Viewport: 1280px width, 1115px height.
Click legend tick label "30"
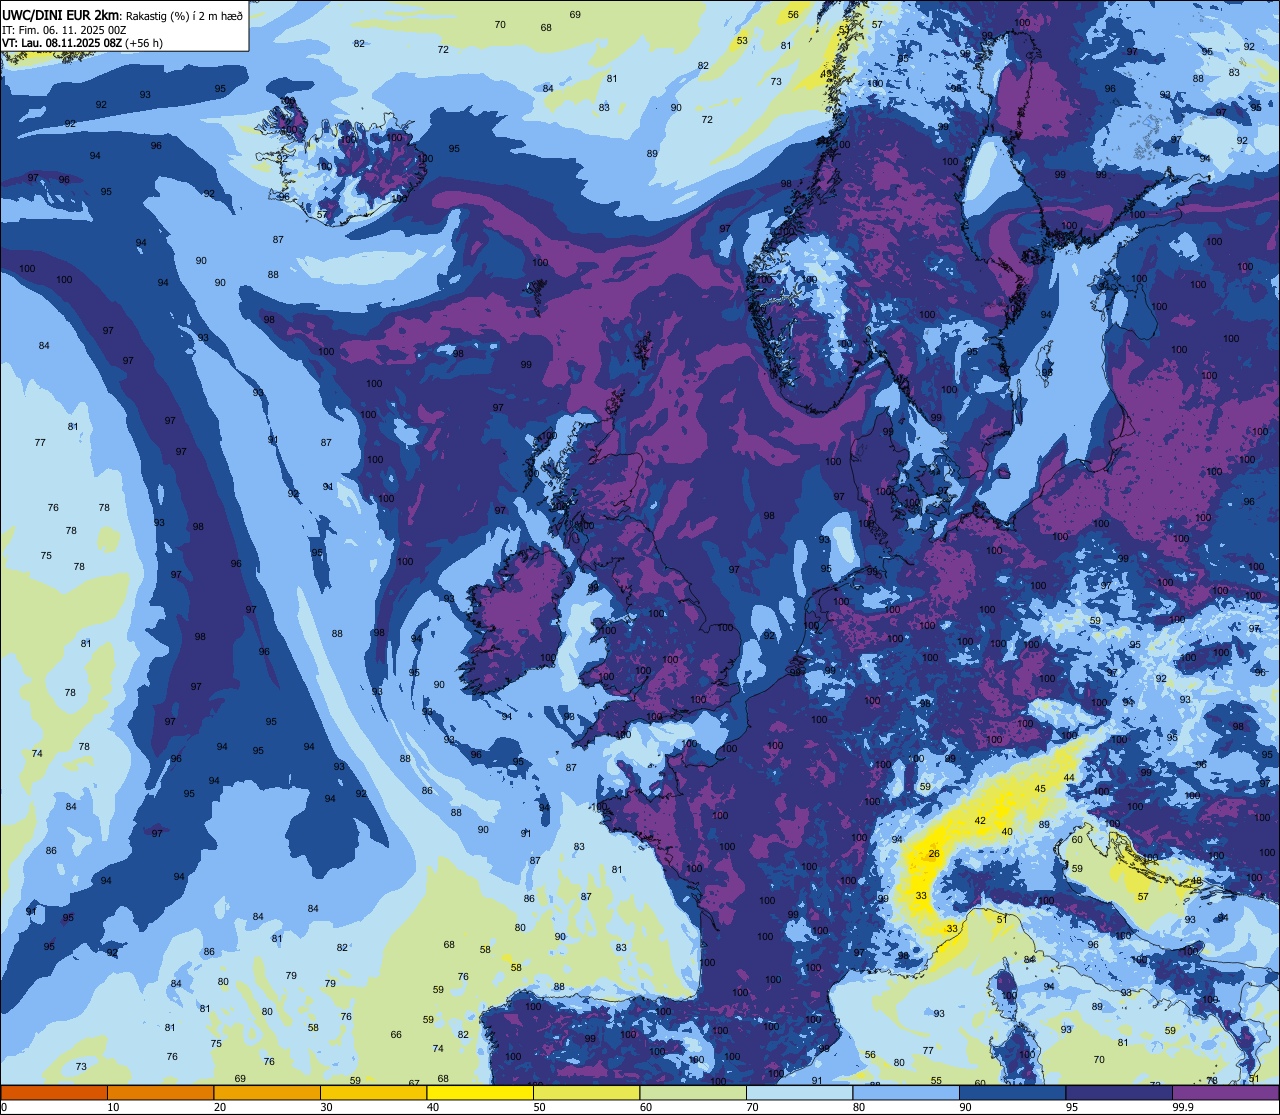pos(326,1107)
